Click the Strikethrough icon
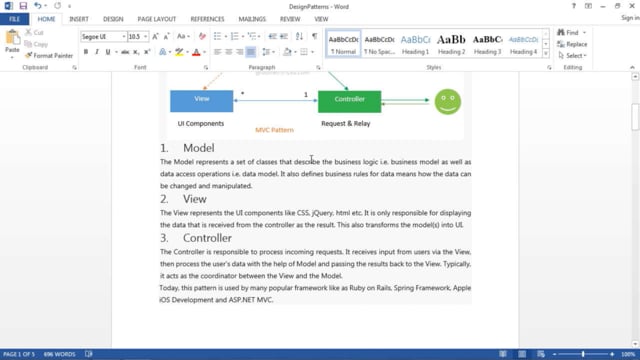The height and width of the screenshot is (360, 640). click(x=125, y=52)
